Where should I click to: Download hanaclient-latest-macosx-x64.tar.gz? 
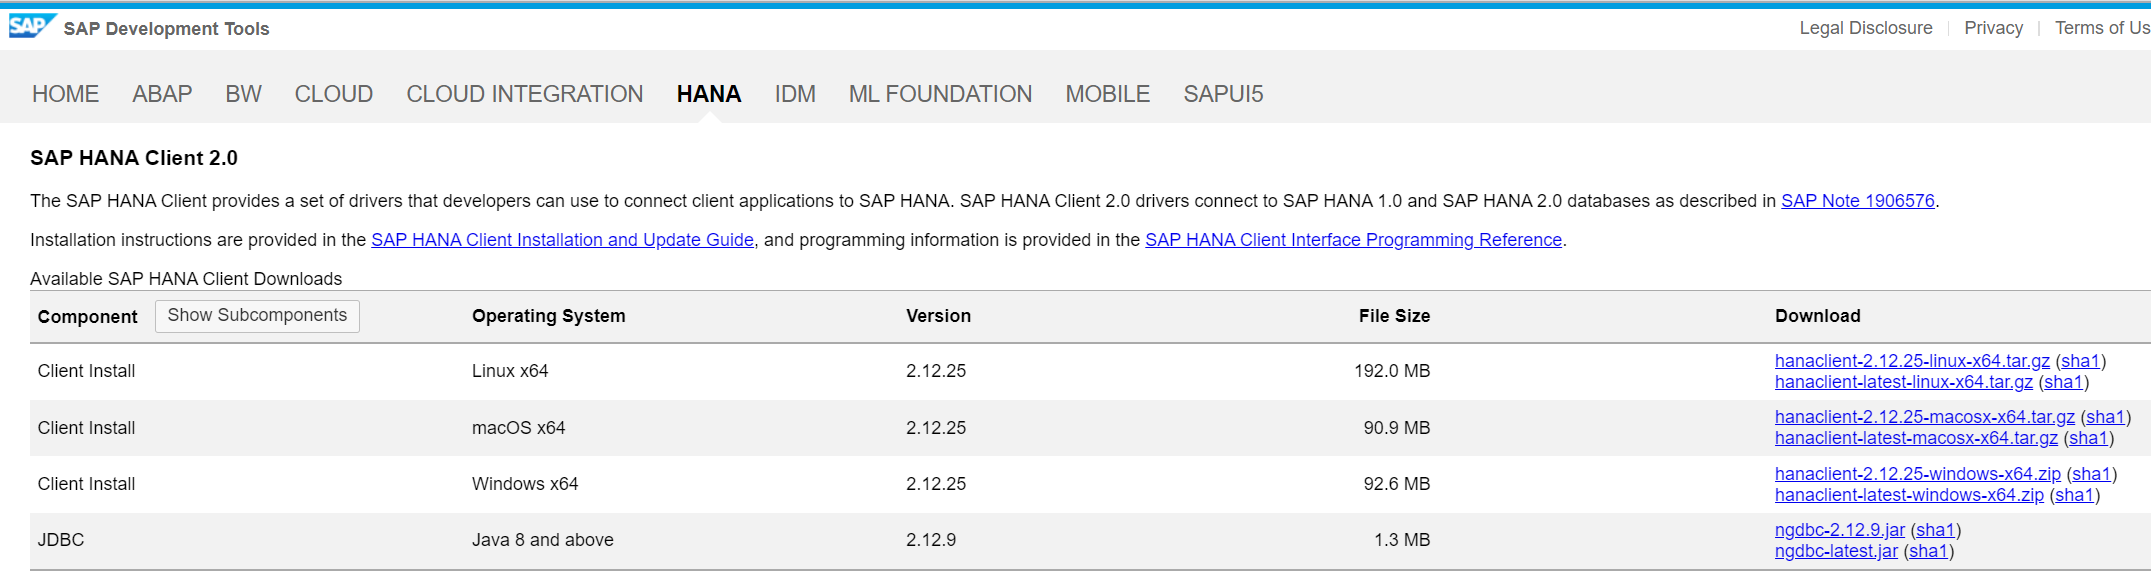tap(1916, 438)
